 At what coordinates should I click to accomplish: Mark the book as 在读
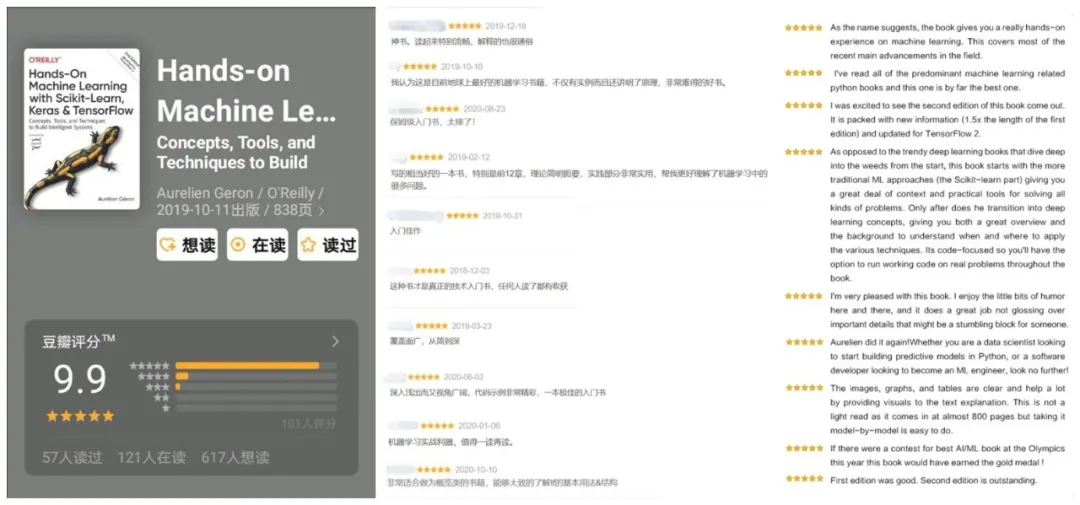(258, 245)
